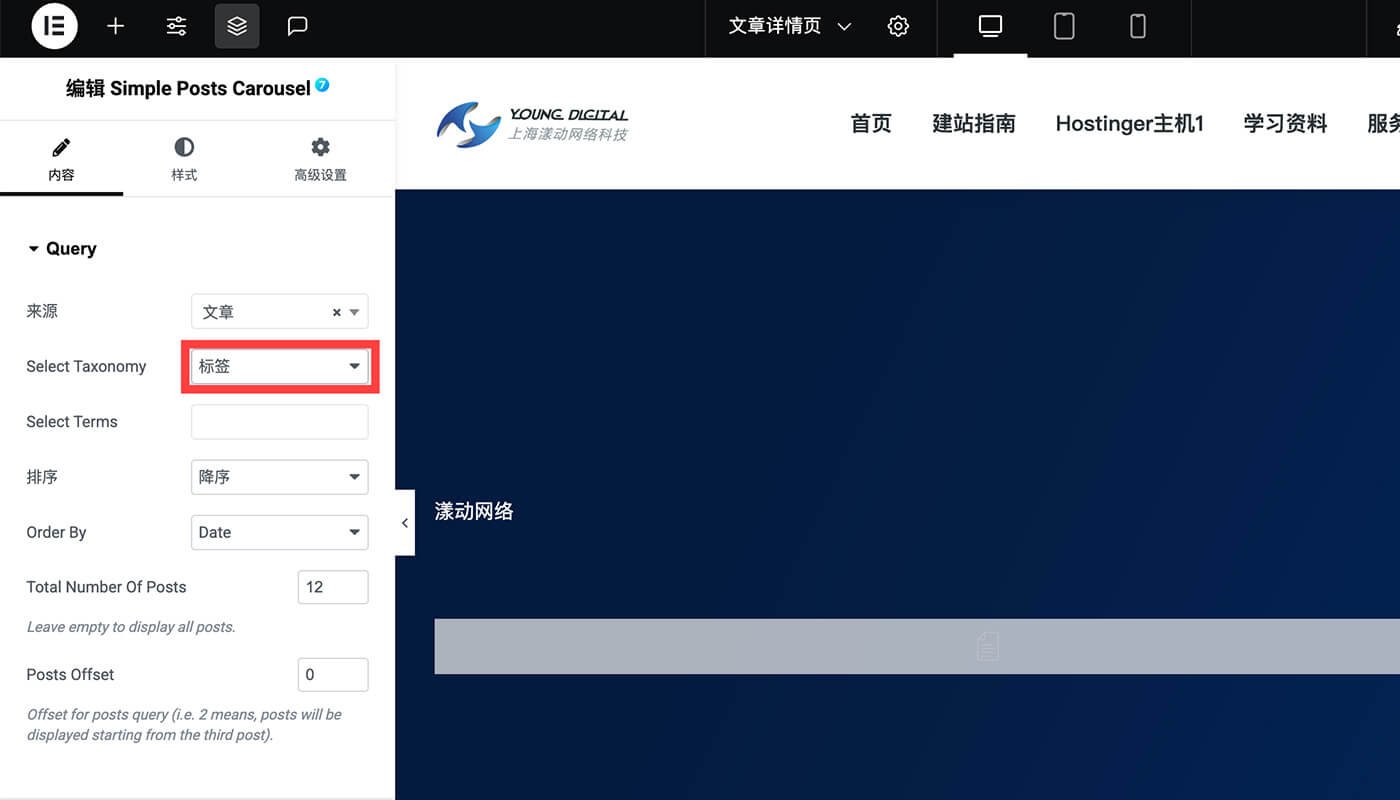This screenshot has height=800, width=1400.
Task: Switch to mobile preview mode
Action: pyautogui.click(x=1137, y=26)
